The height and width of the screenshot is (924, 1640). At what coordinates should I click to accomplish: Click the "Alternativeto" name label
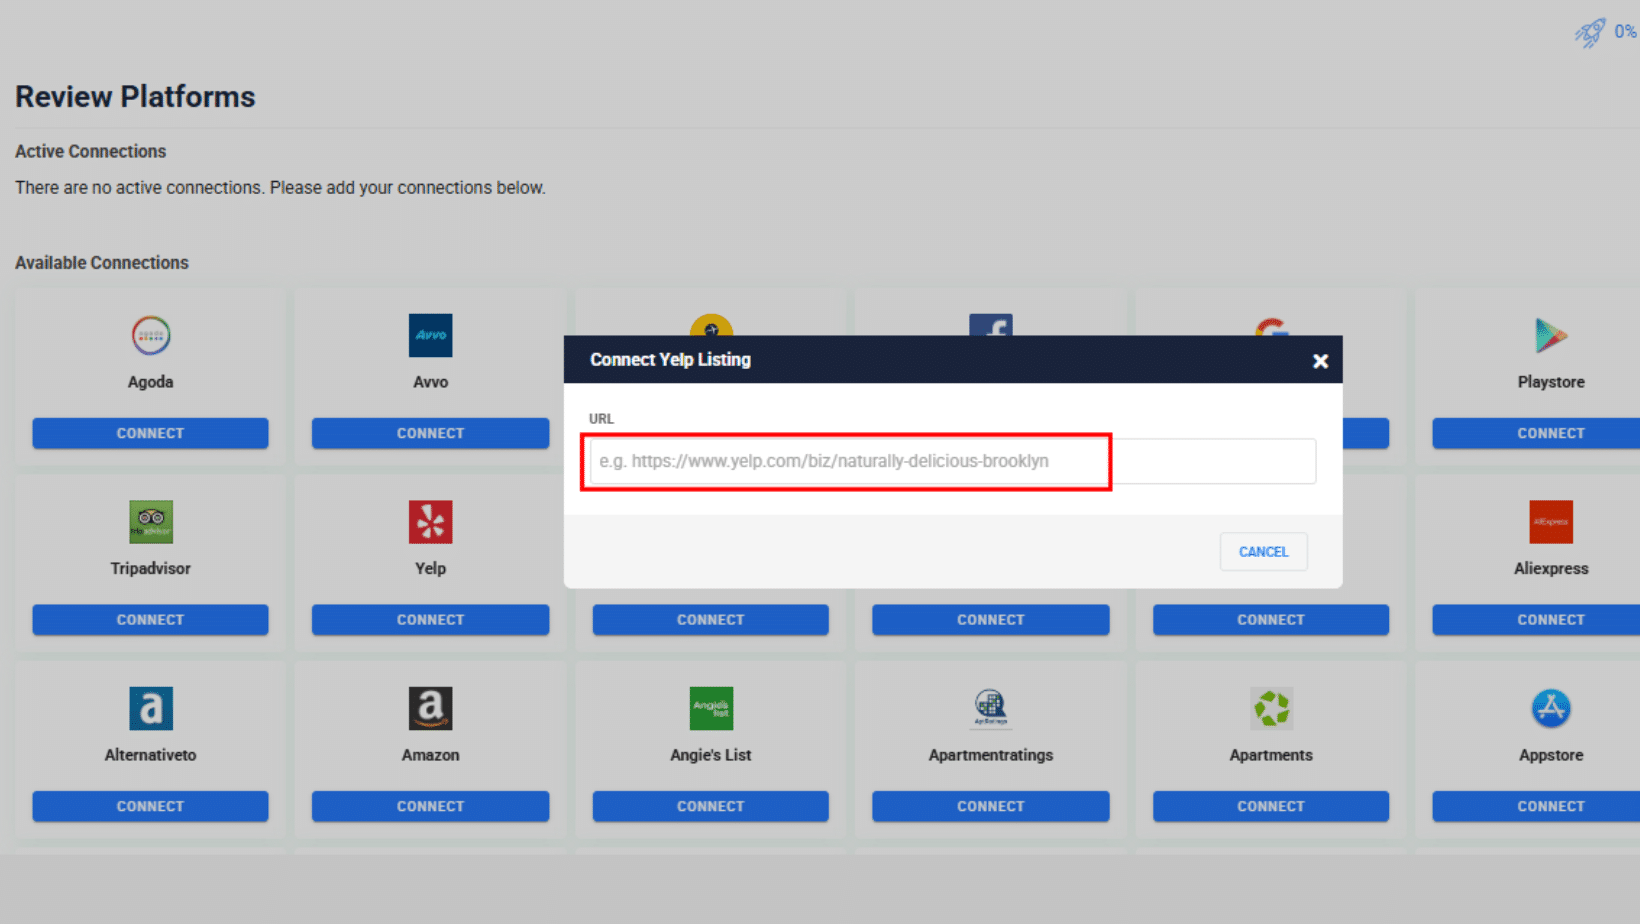tap(150, 755)
